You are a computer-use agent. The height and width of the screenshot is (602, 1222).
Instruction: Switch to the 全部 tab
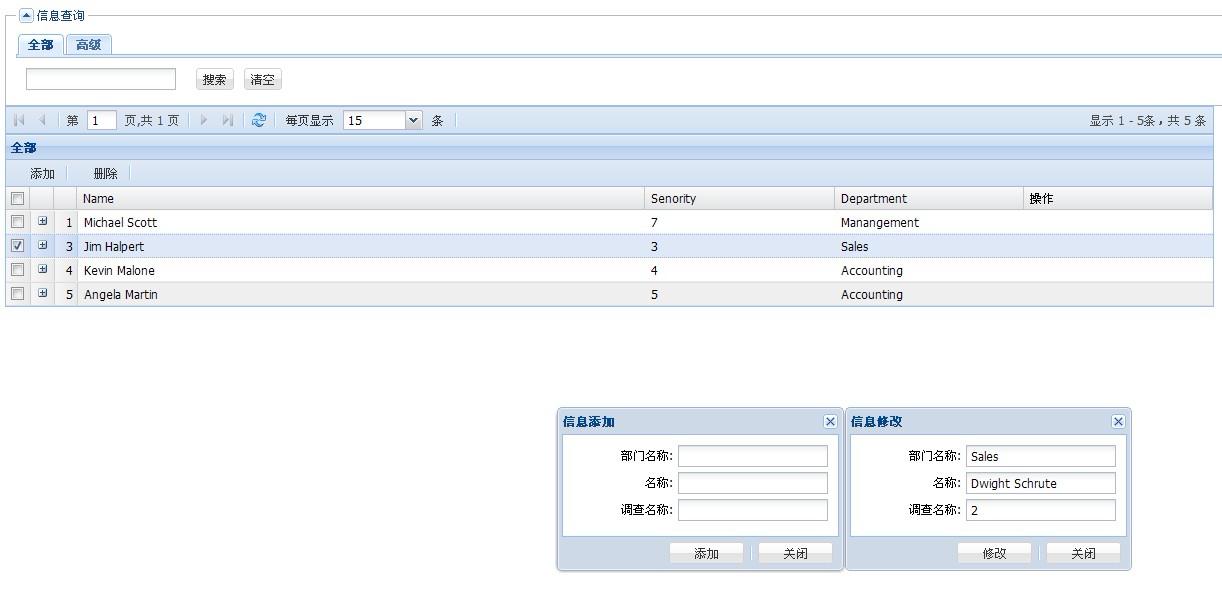point(40,45)
